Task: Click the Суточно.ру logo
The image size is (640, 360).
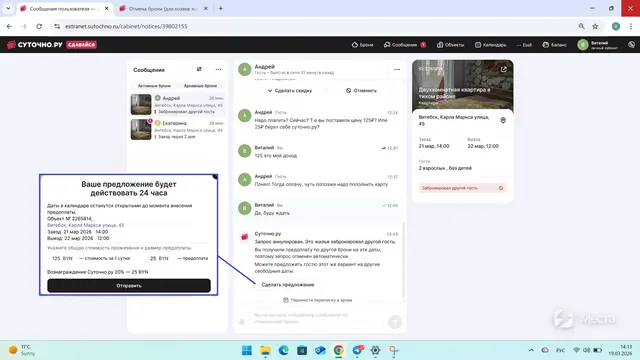Action: pyautogui.click(x=35, y=44)
